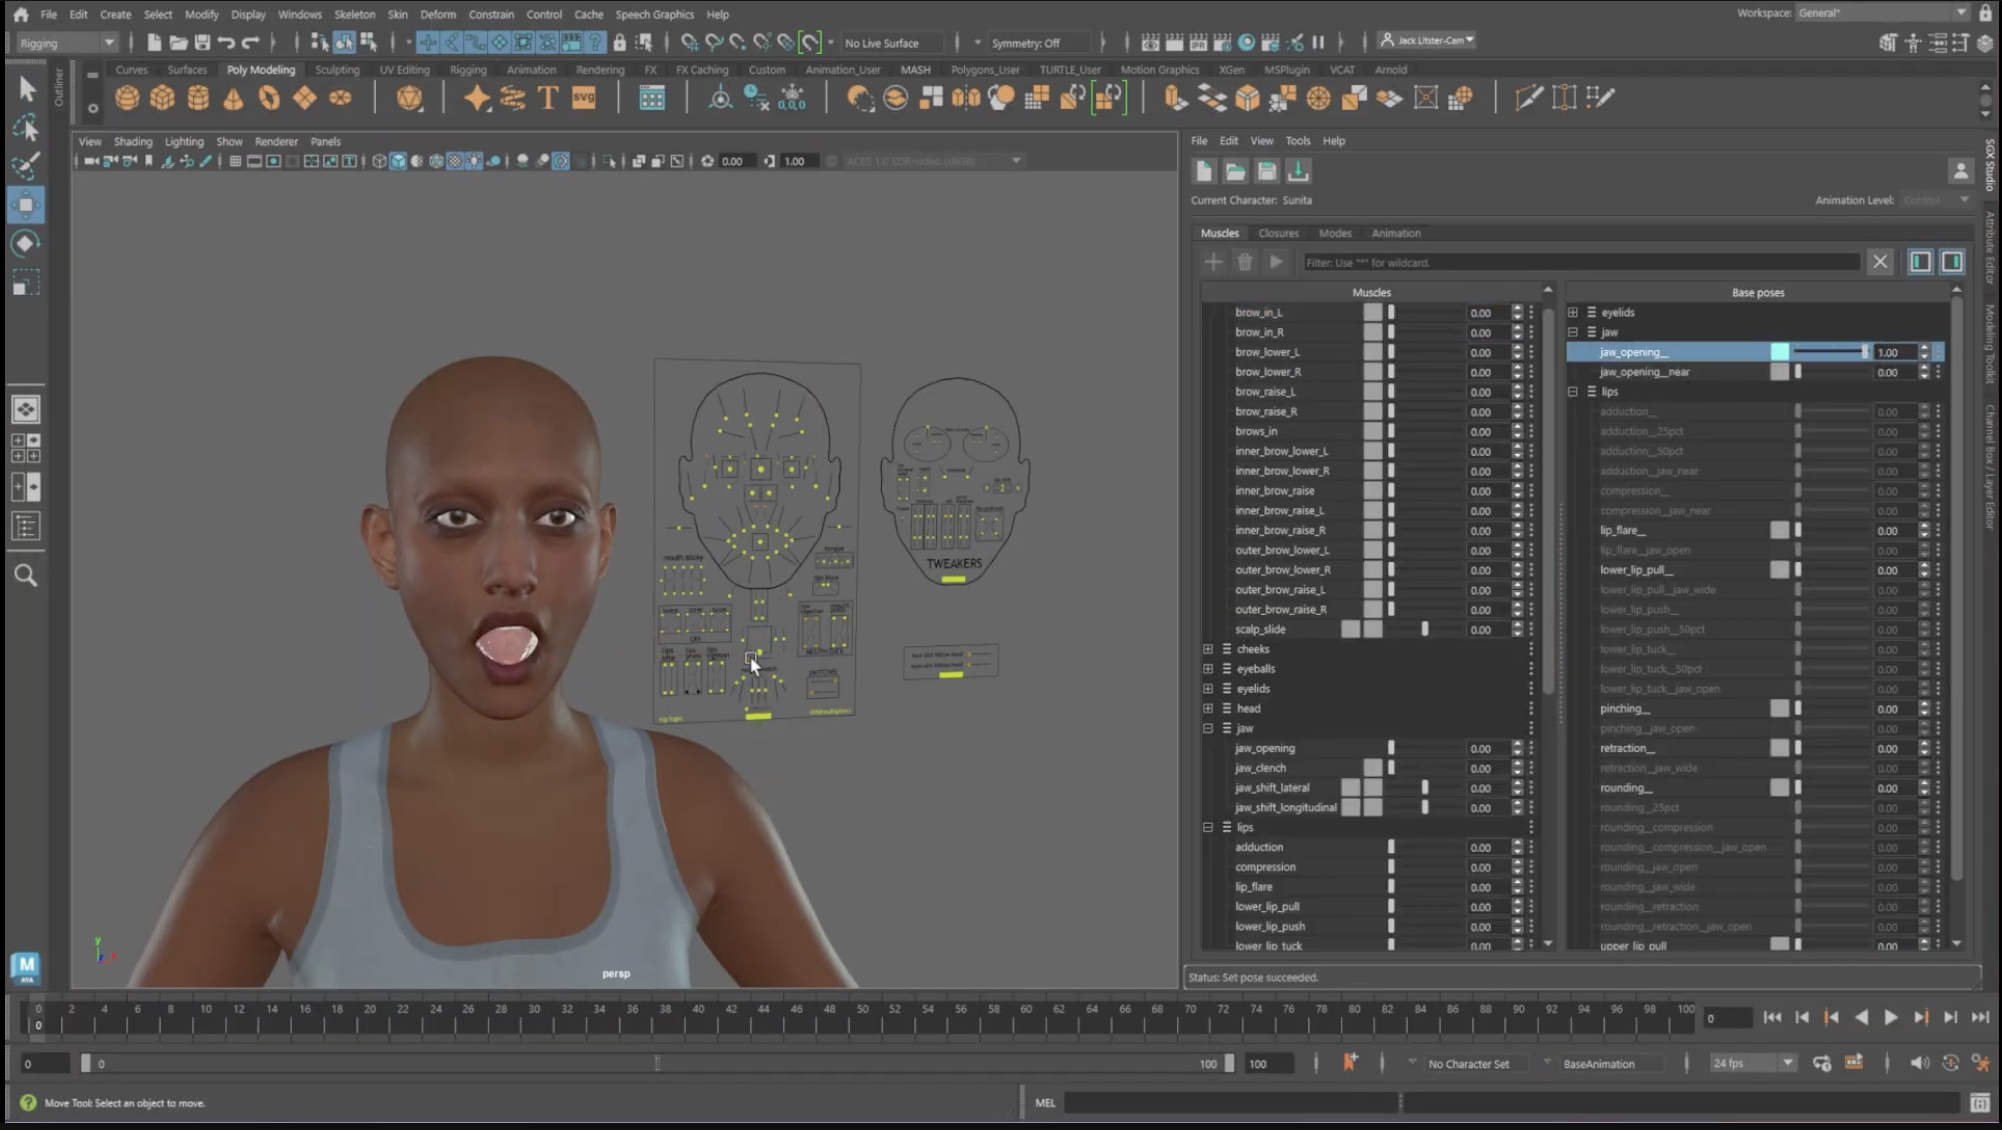Select the Rotate tool in toolbox

(26, 244)
